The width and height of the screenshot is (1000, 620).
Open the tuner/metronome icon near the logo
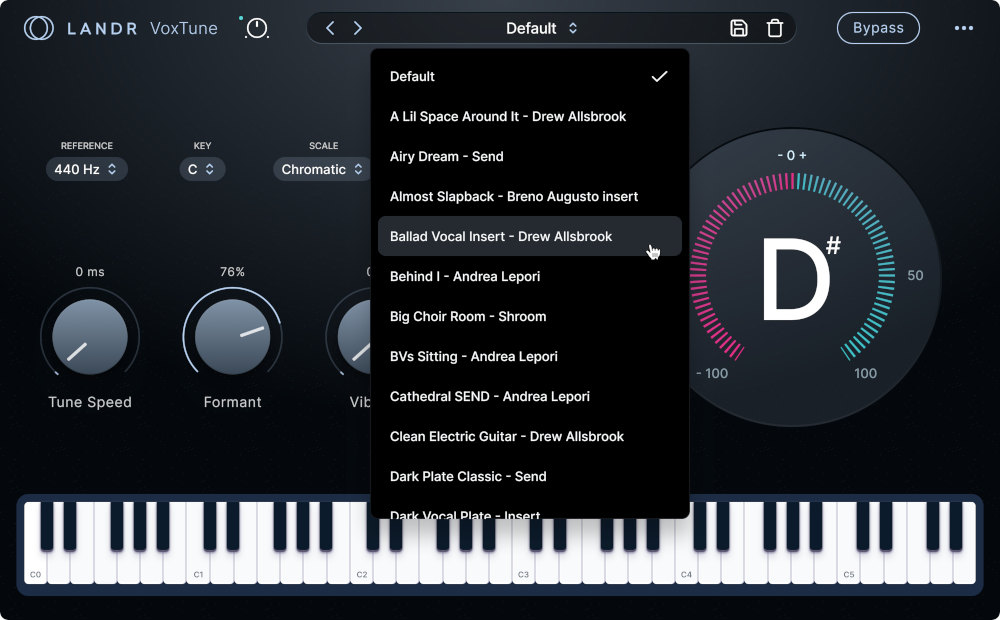pyautogui.click(x=256, y=28)
